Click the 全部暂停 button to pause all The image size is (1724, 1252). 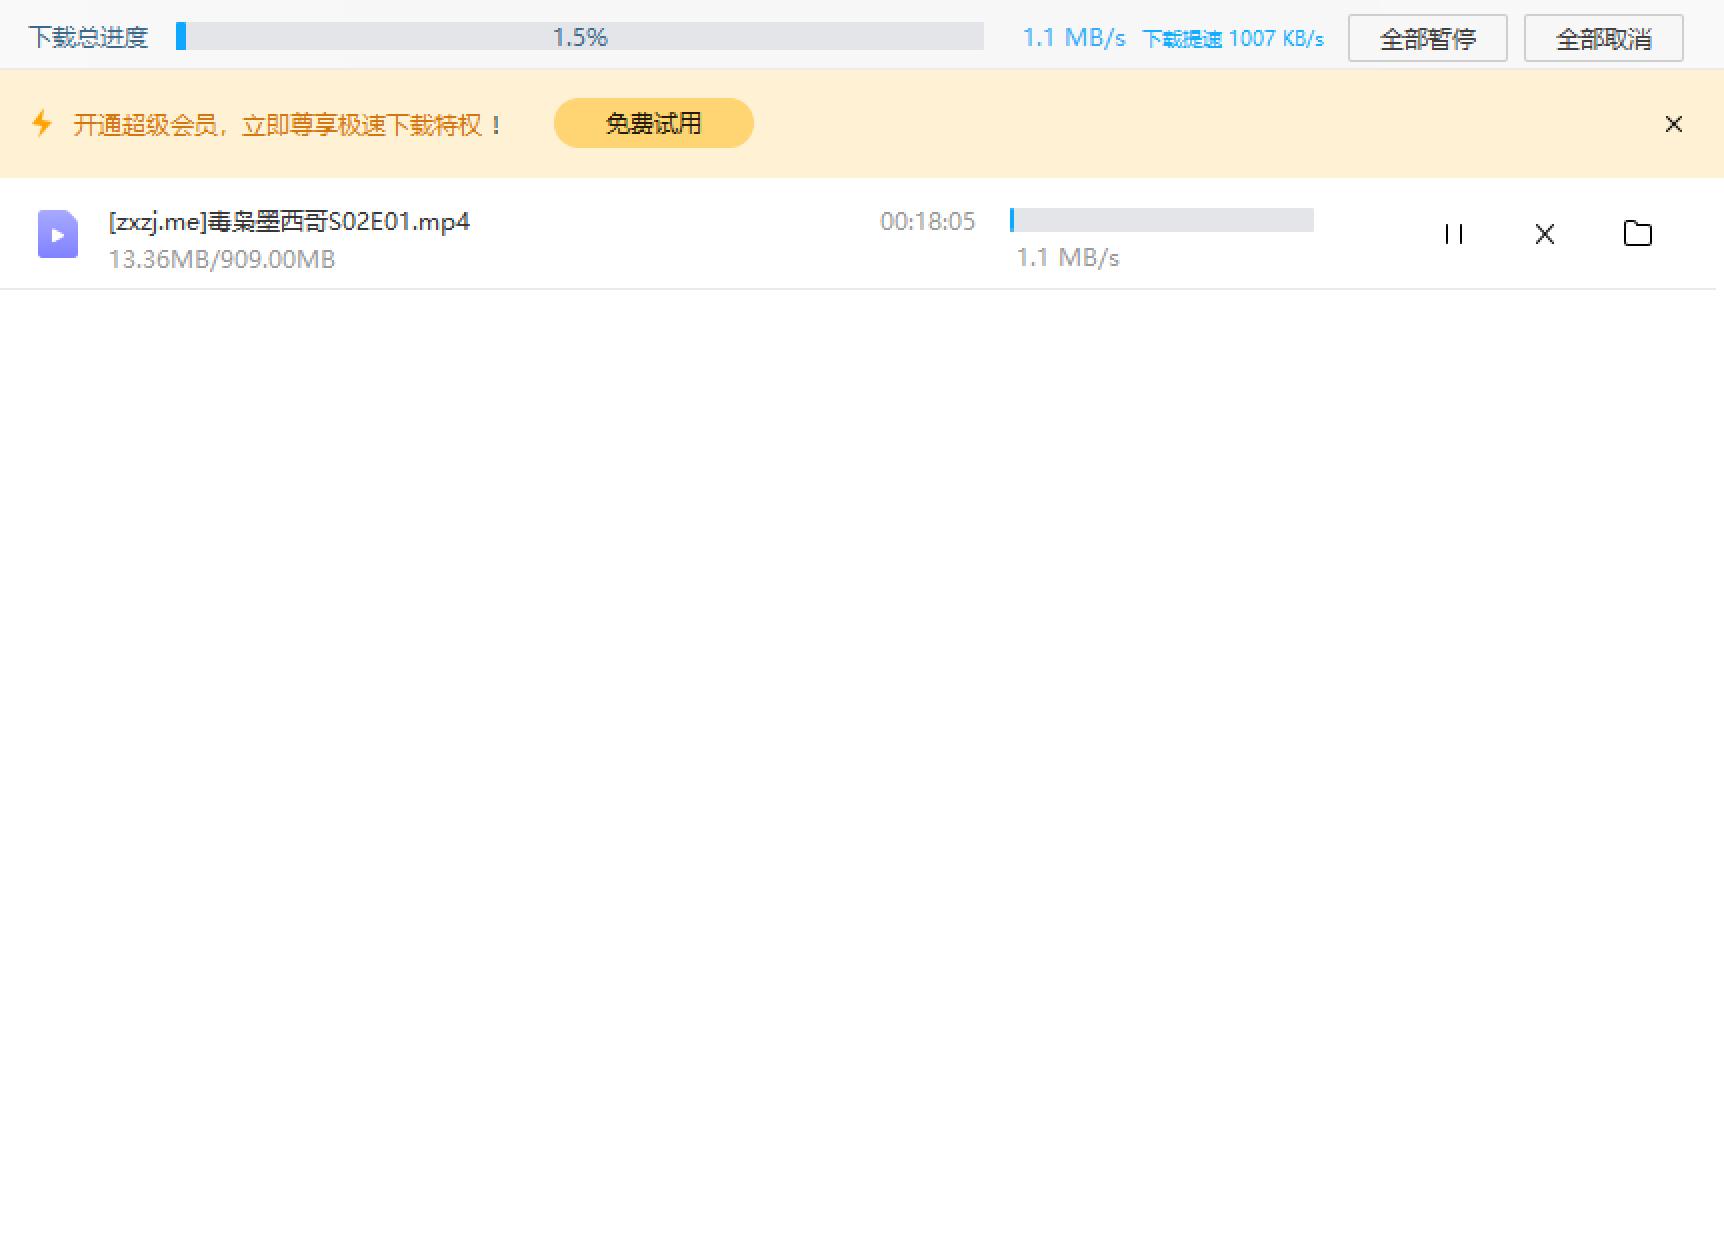(x=1428, y=38)
